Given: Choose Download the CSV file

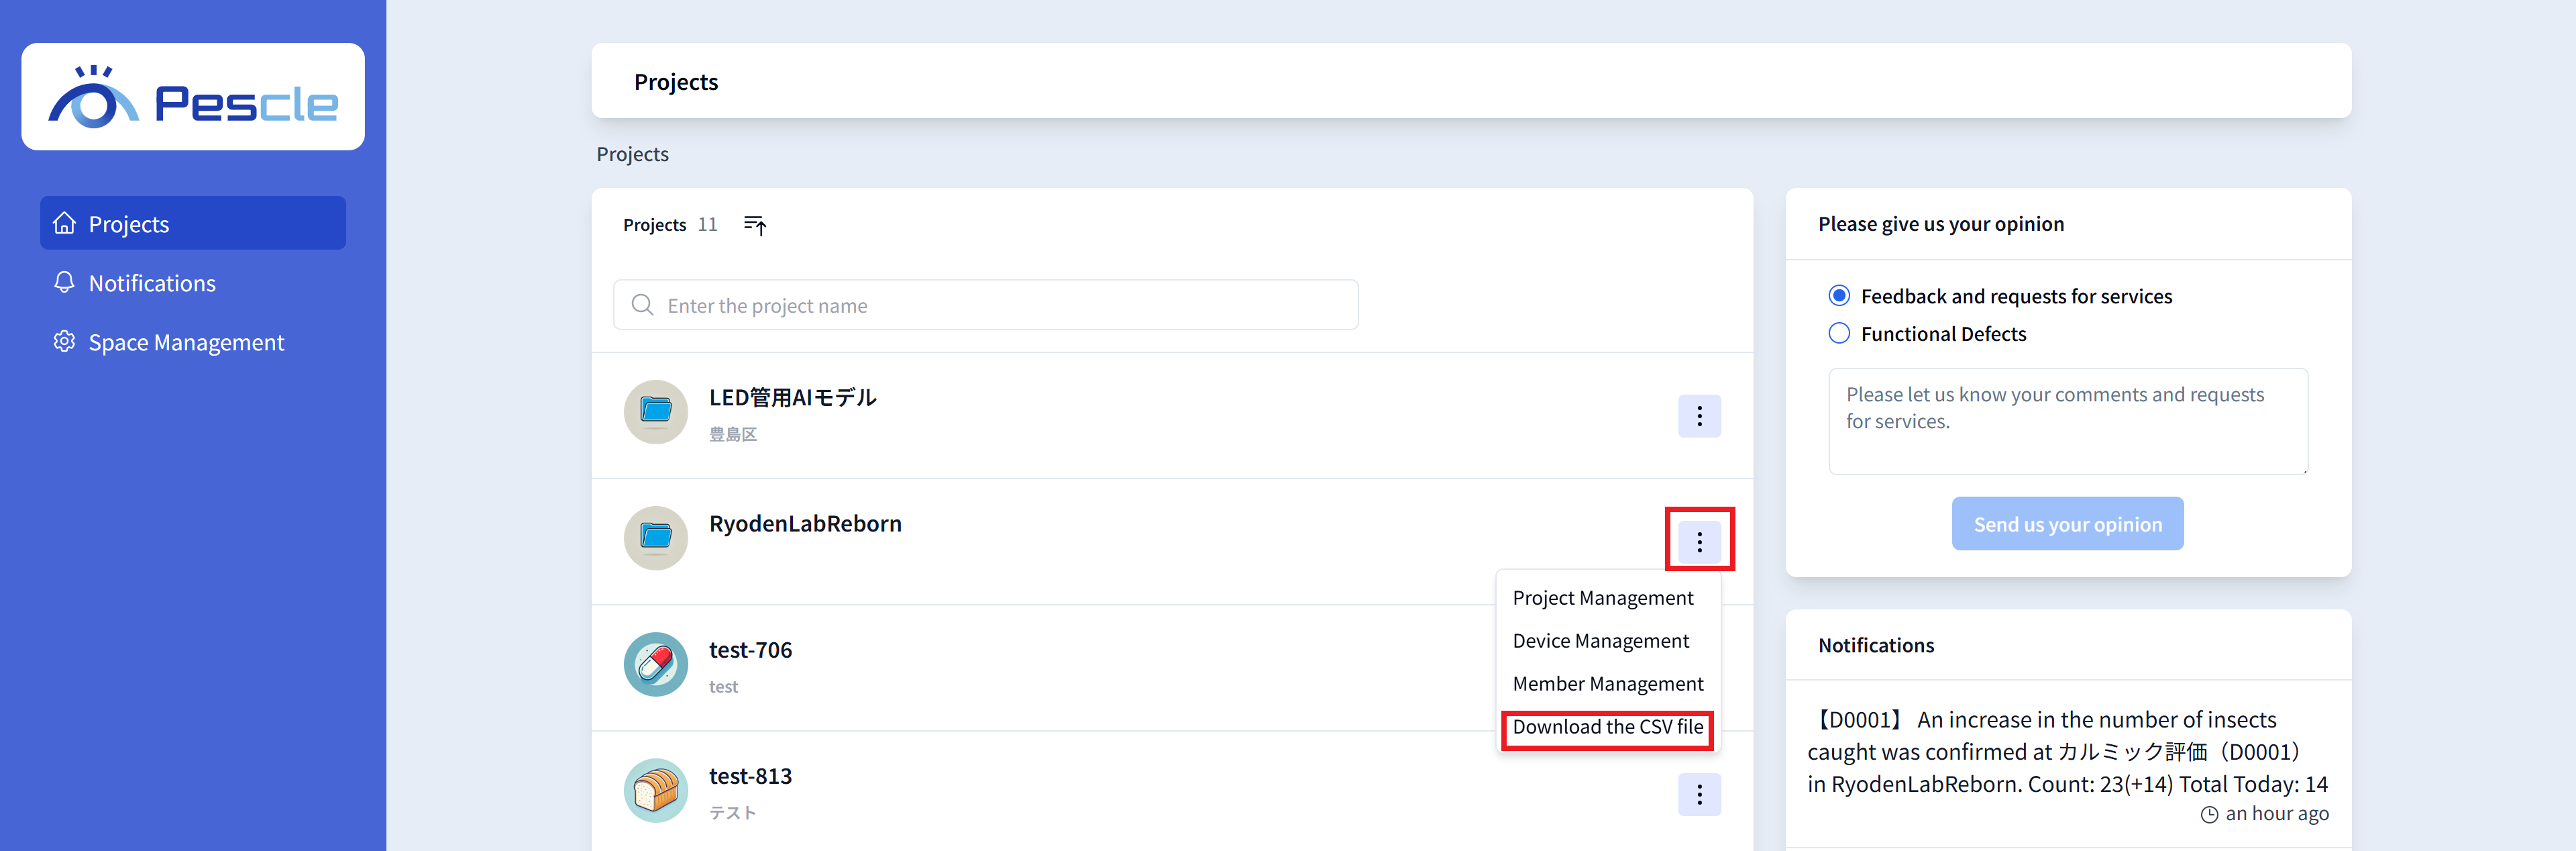Looking at the screenshot, I should click(x=1607, y=727).
